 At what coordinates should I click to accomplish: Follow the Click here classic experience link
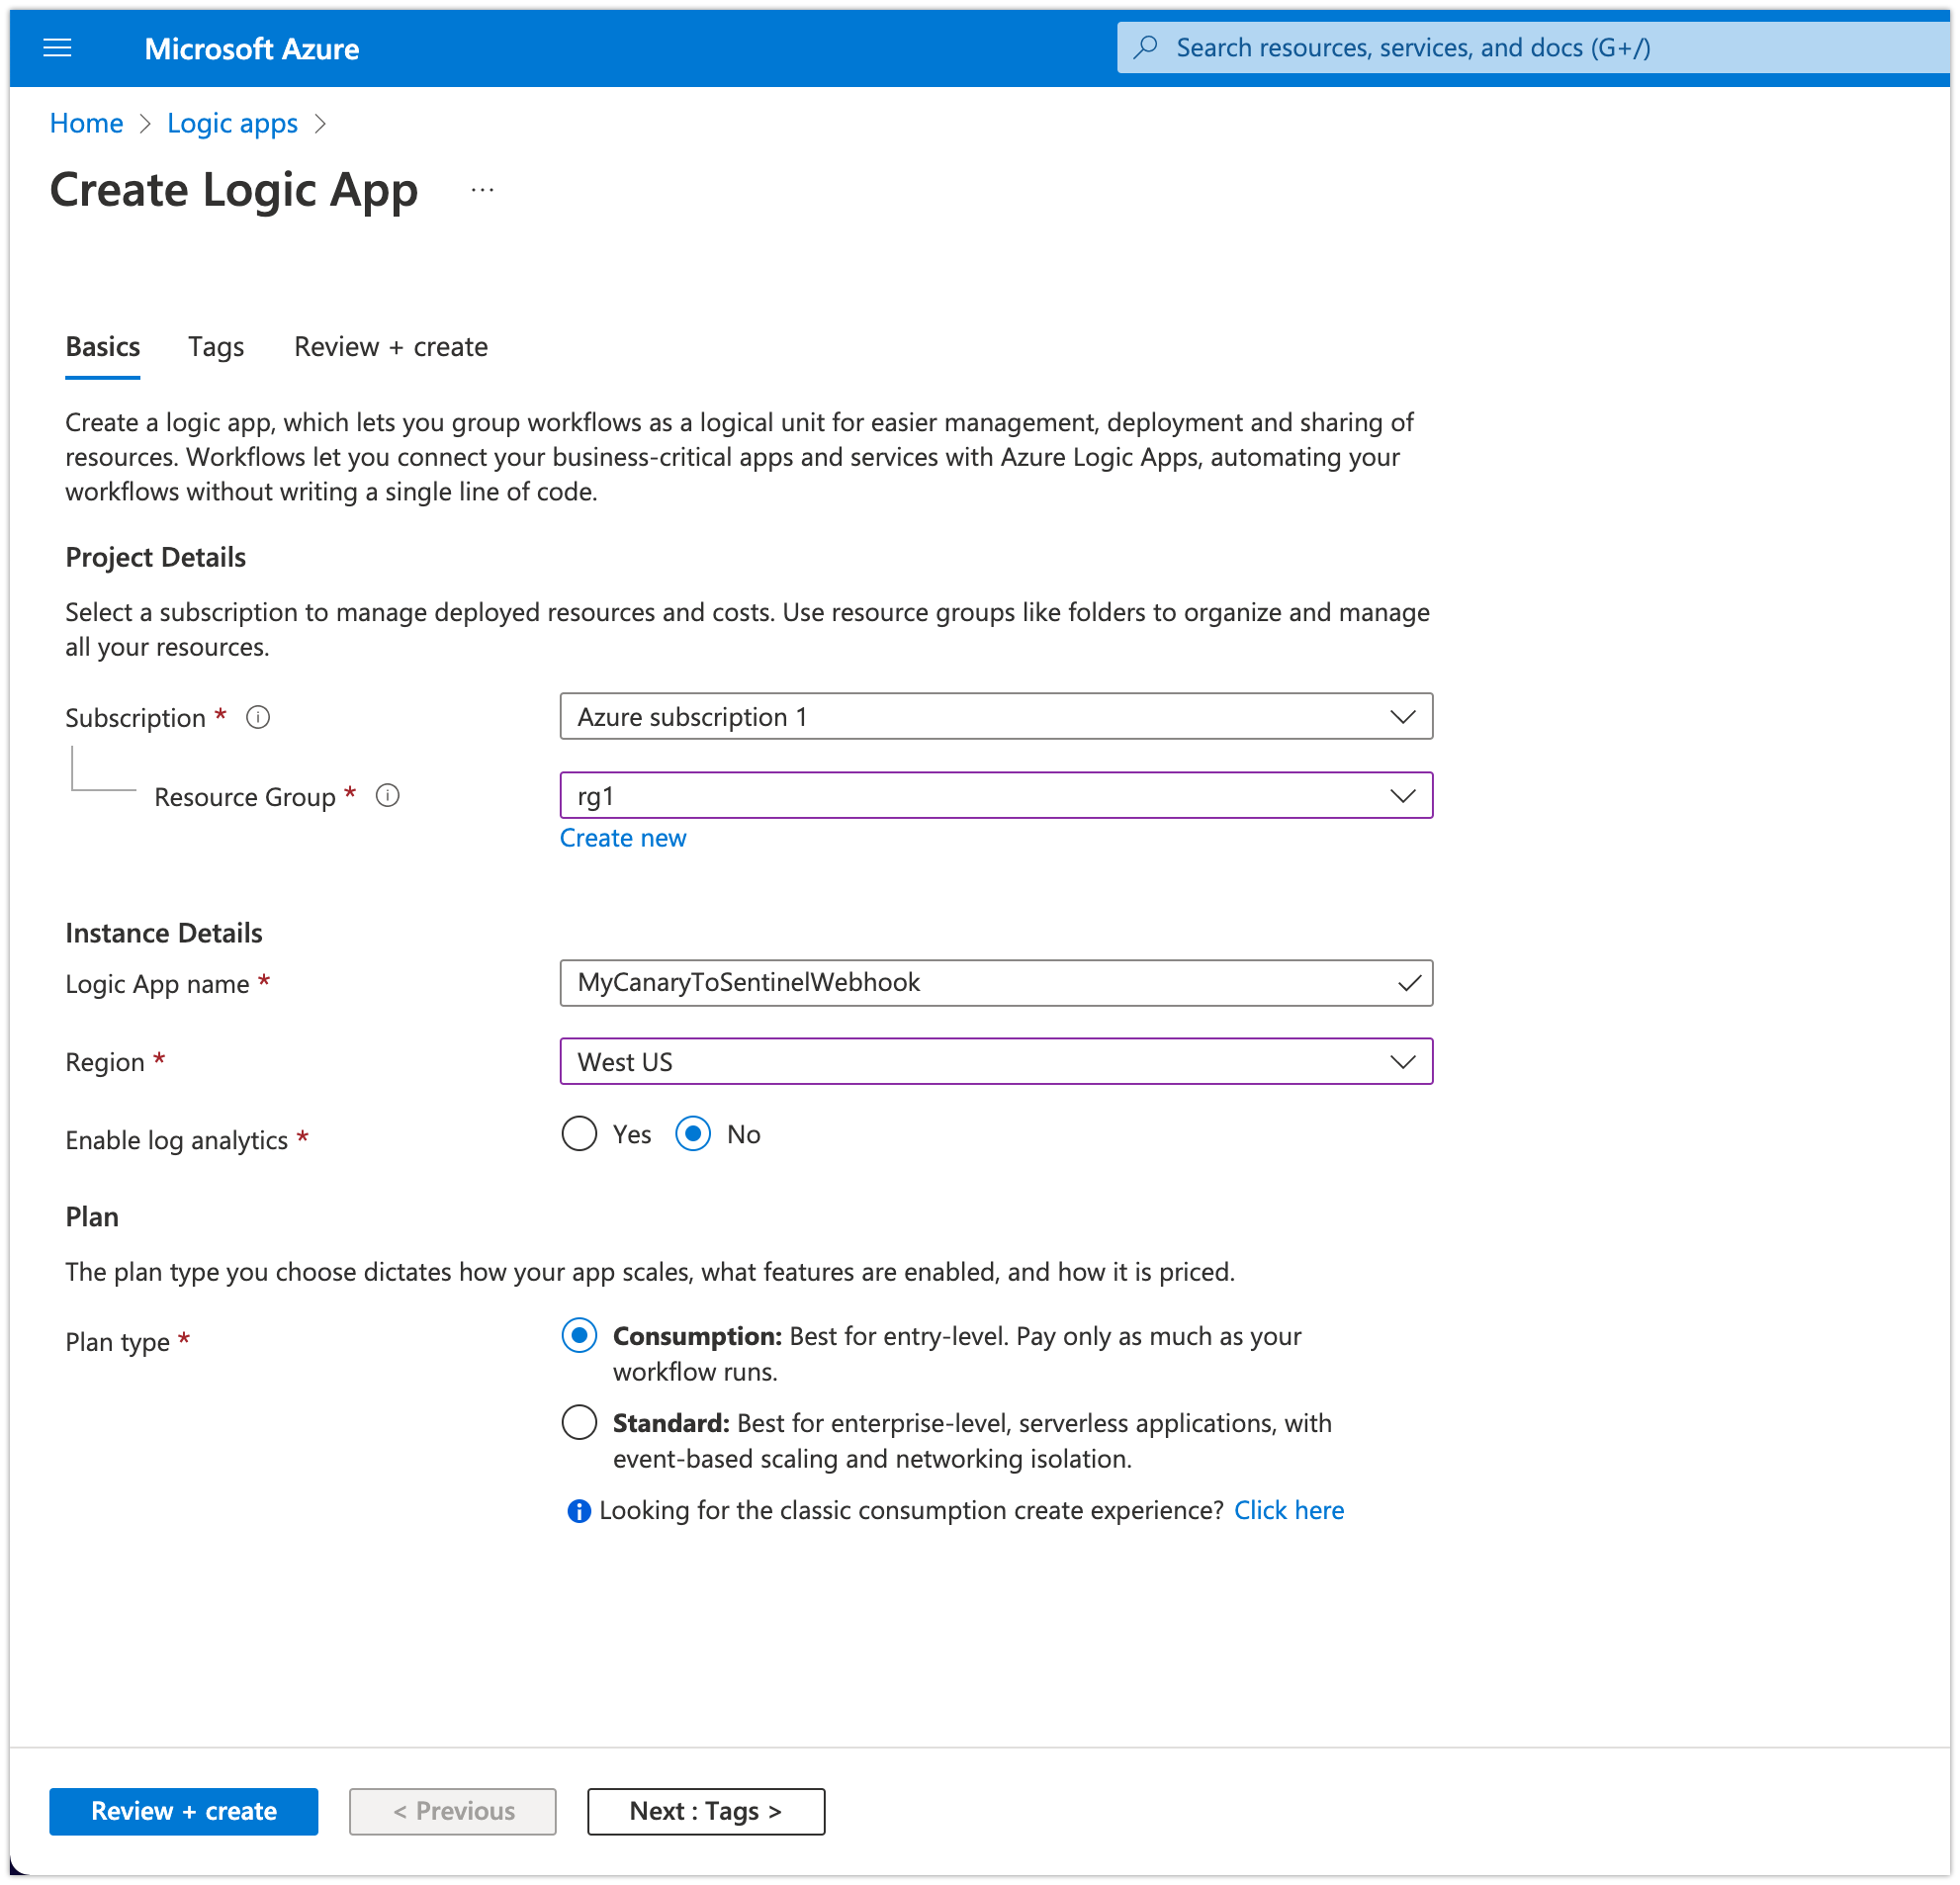click(1289, 1511)
